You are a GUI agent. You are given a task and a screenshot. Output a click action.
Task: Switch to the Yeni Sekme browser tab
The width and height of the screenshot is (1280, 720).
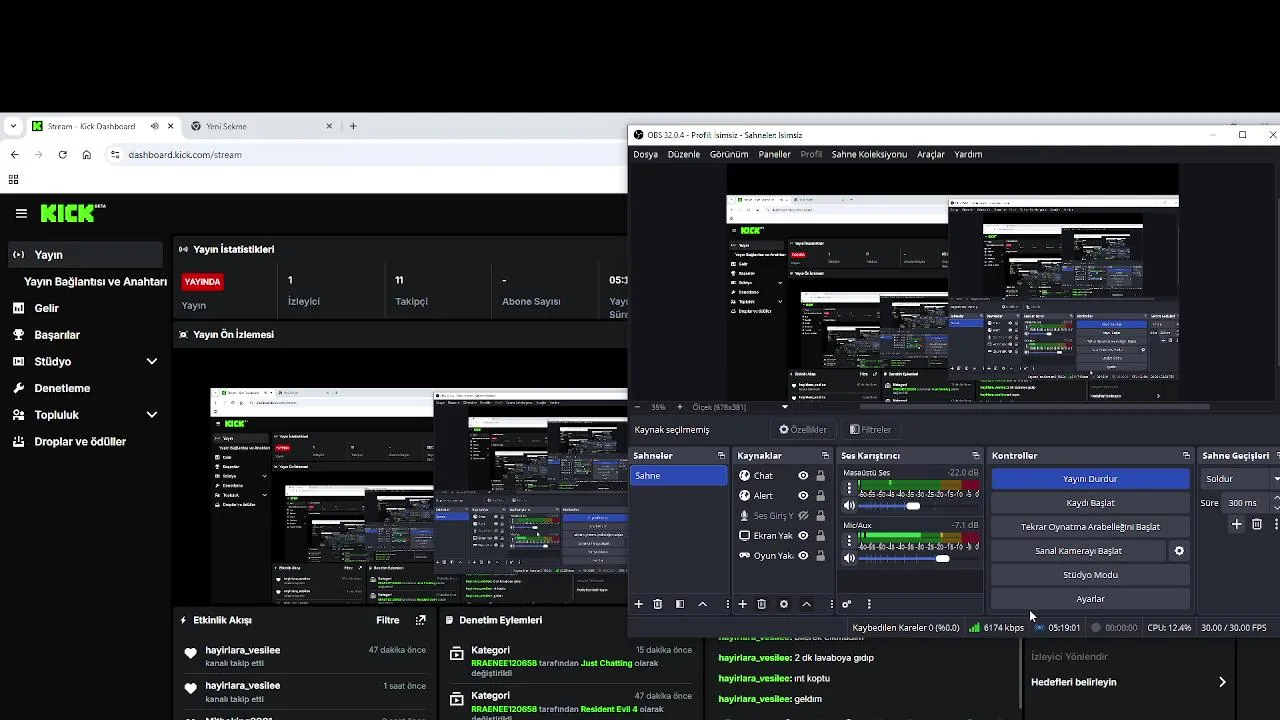click(263, 126)
